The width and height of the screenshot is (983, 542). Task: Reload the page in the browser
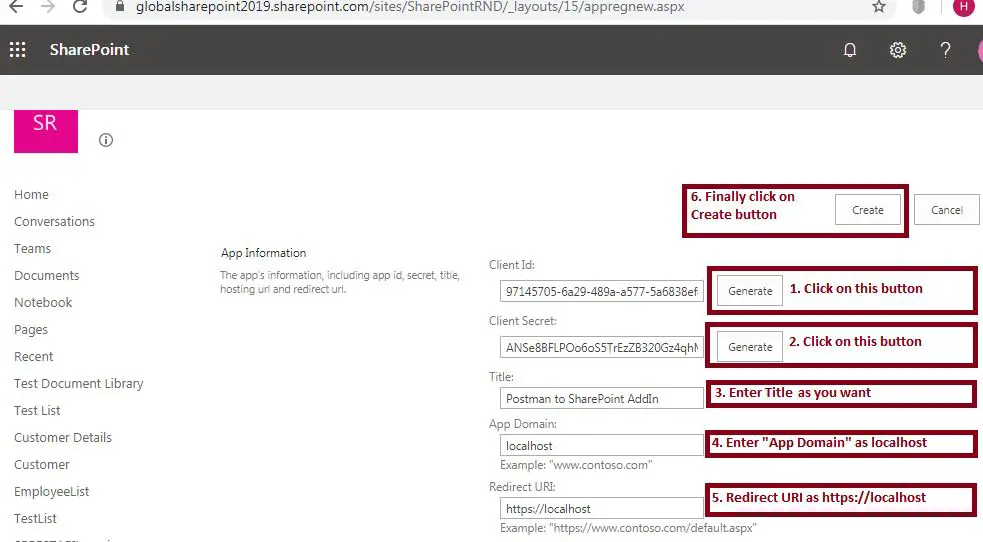pos(80,6)
